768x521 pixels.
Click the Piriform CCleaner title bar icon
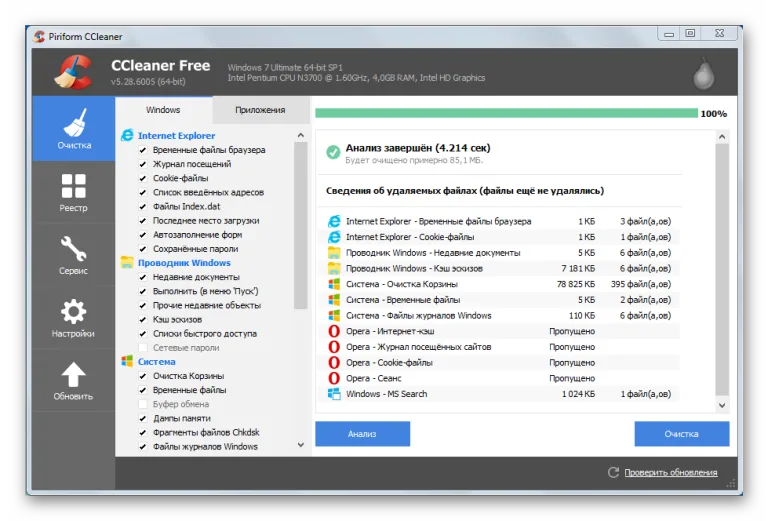(39, 36)
